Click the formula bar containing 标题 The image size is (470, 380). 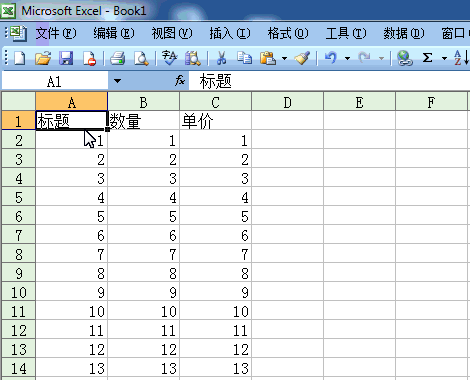click(329, 81)
